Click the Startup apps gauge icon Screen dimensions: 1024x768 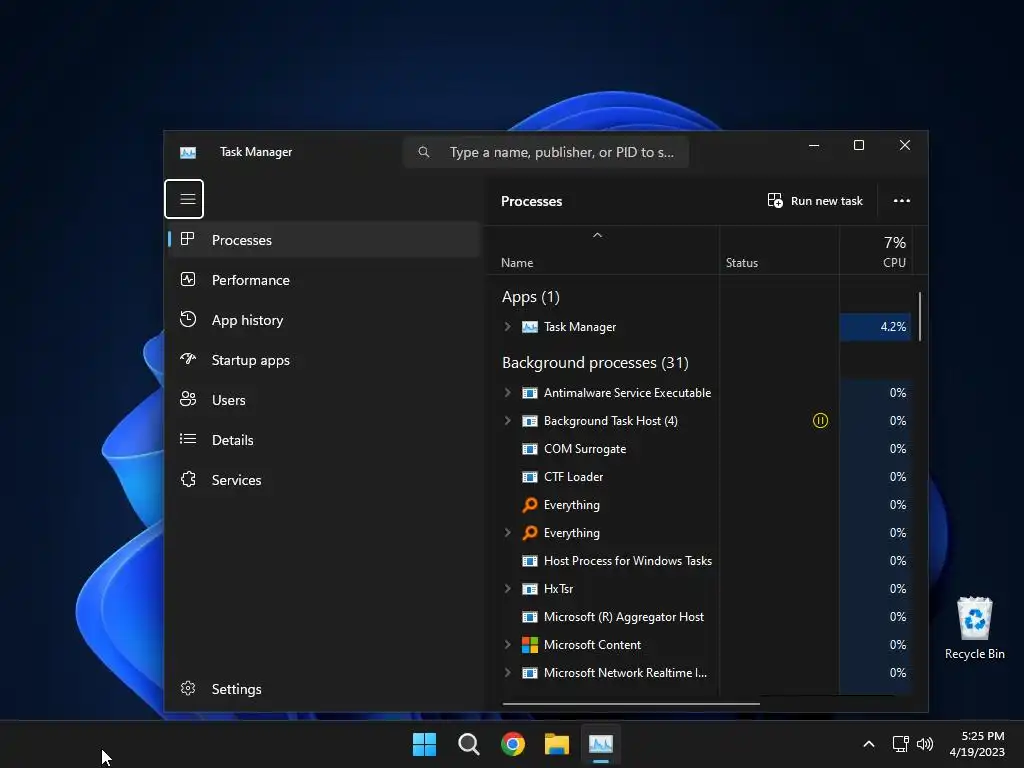[188, 359]
